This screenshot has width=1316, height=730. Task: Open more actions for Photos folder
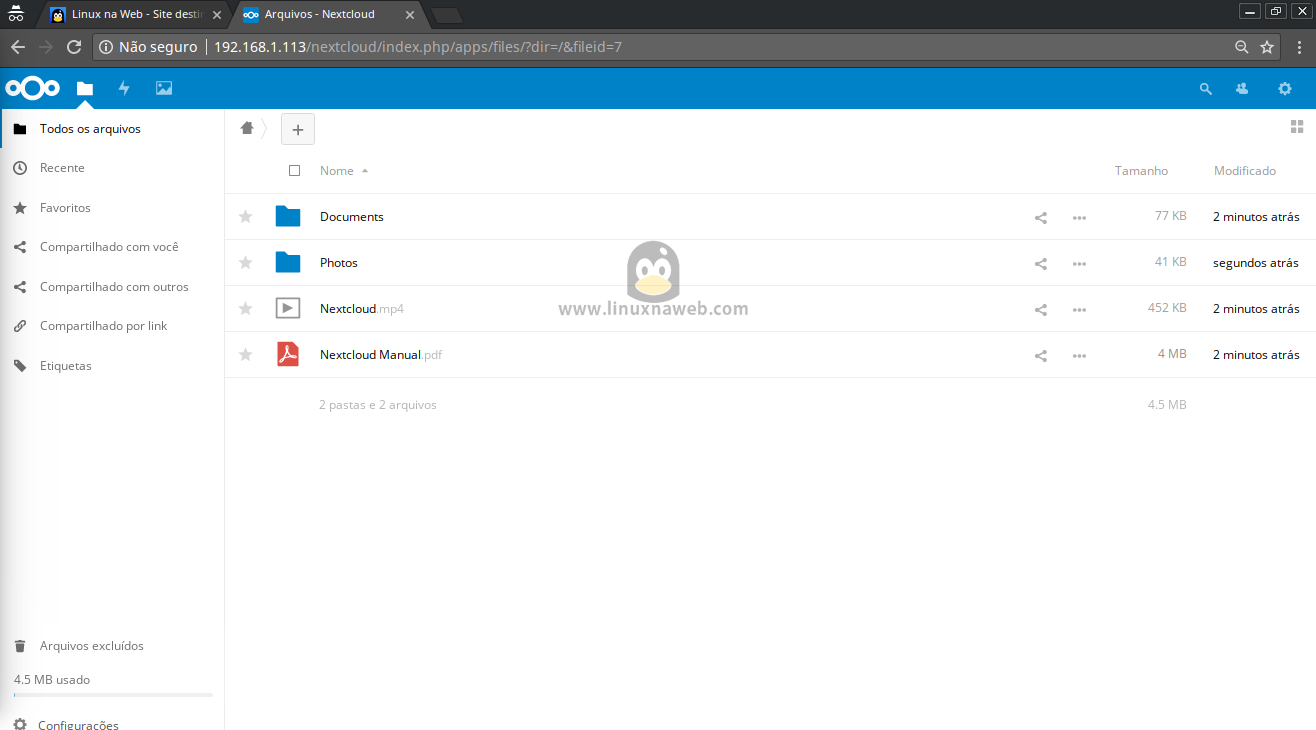point(1079,263)
